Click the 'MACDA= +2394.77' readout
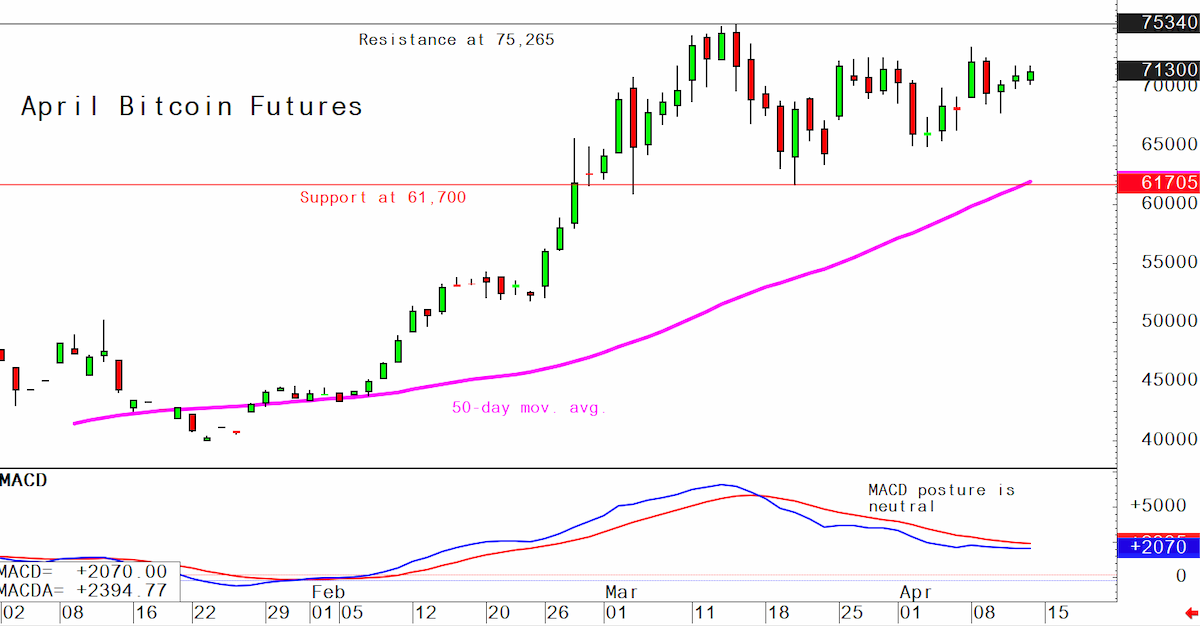 pyautogui.click(x=84, y=589)
